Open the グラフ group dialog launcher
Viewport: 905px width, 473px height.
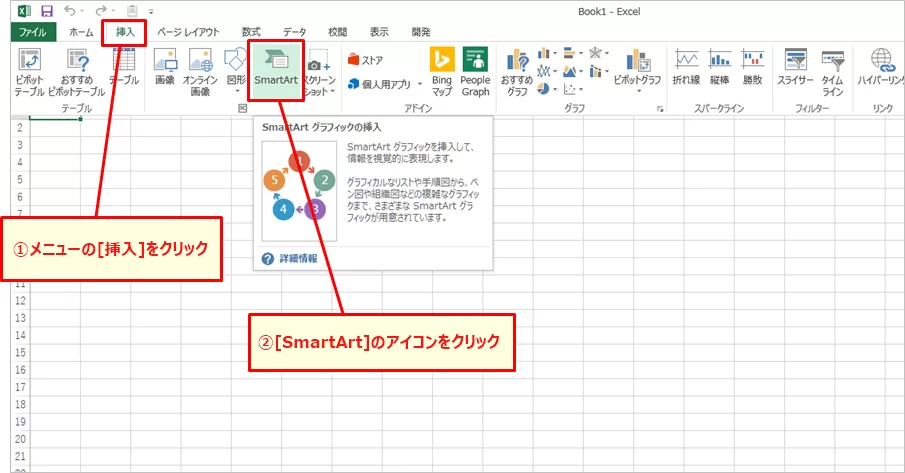[660, 108]
